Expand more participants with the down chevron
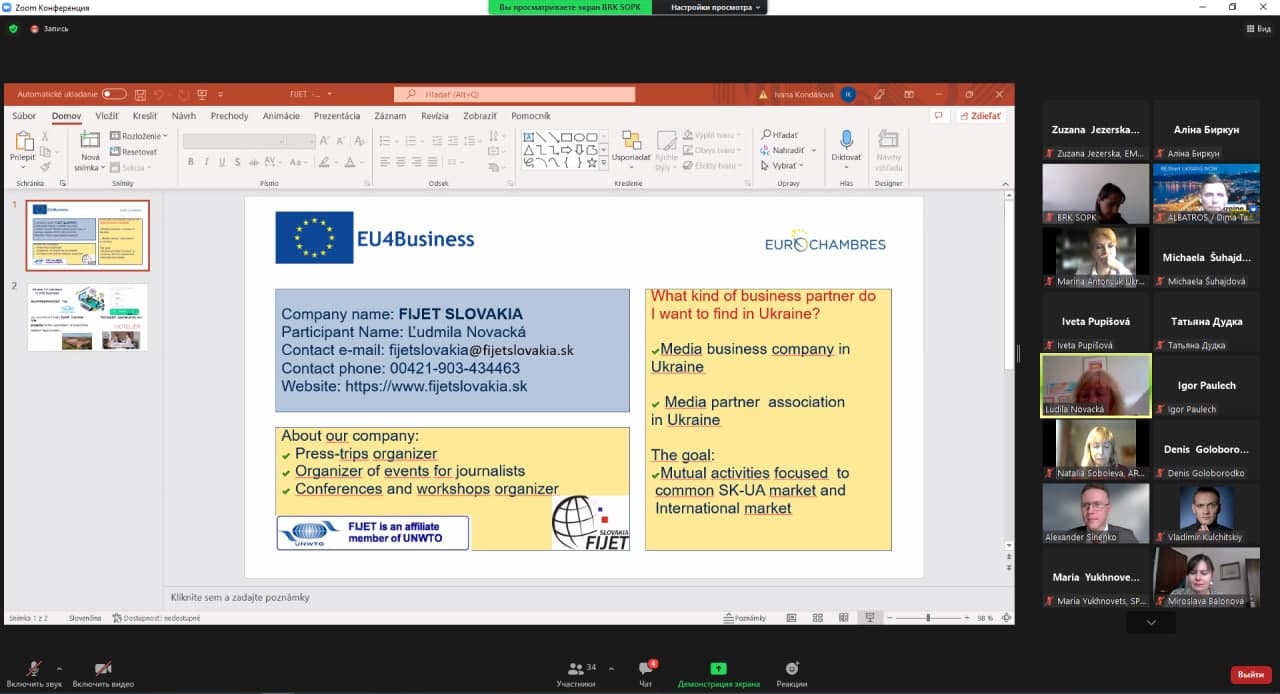1280x694 pixels. pyautogui.click(x=1151, y=622)
